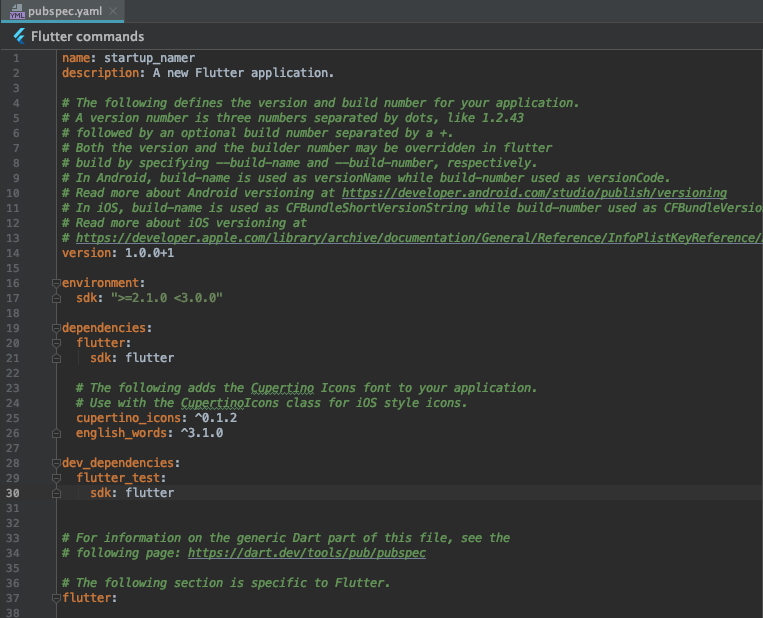Click fold end marker on line 21
Screen dimensions: 763x618
click(56, 358)
